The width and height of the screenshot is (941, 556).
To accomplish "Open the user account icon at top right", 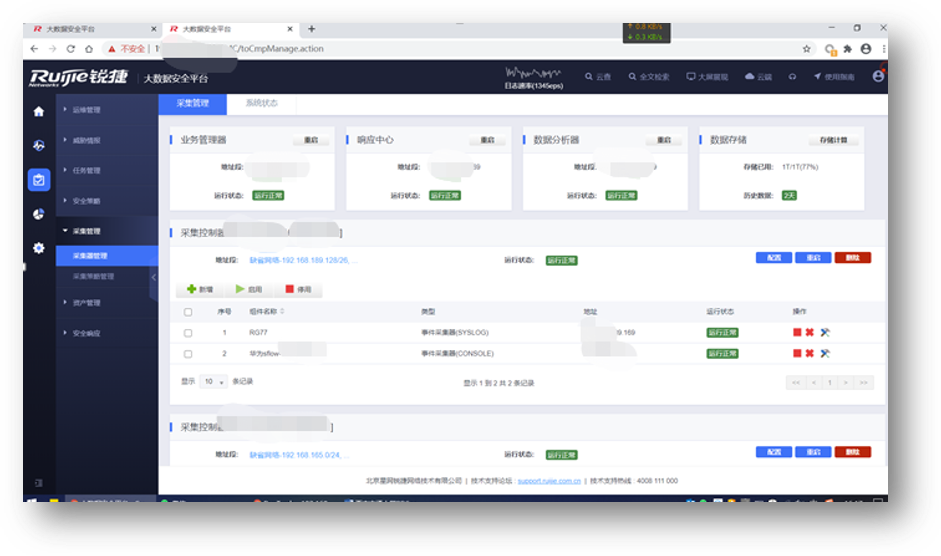I will point(878,76).
